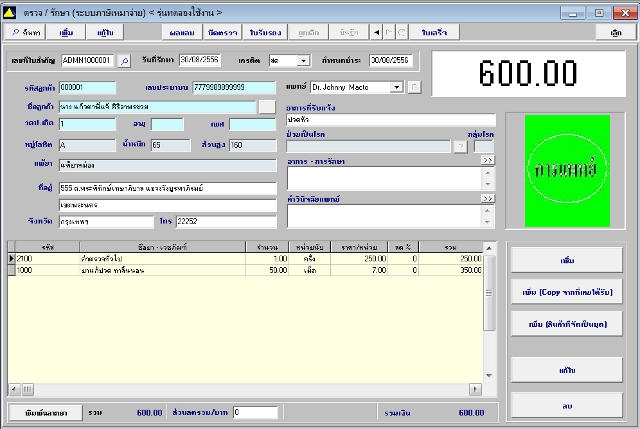Click the rightmost toolbar button to close form

[615, 33]
